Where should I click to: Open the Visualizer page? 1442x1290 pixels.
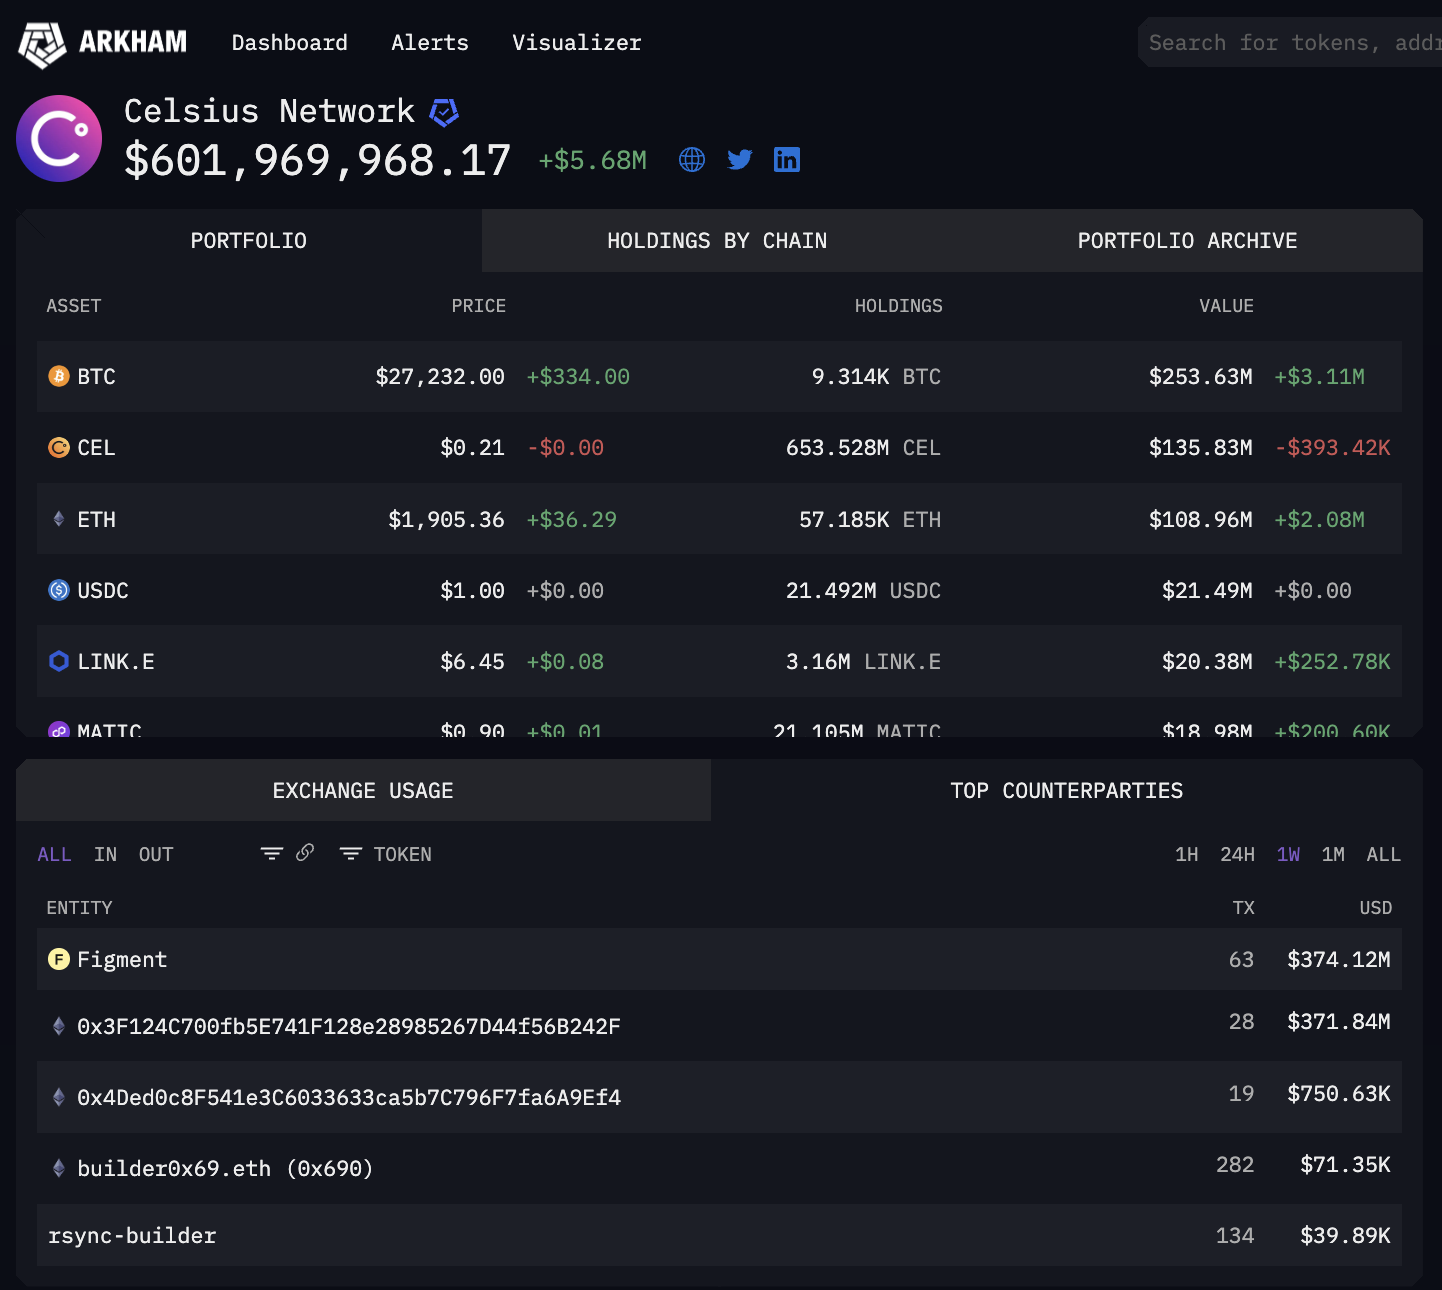pyautogui.click(x=576, y=42)
